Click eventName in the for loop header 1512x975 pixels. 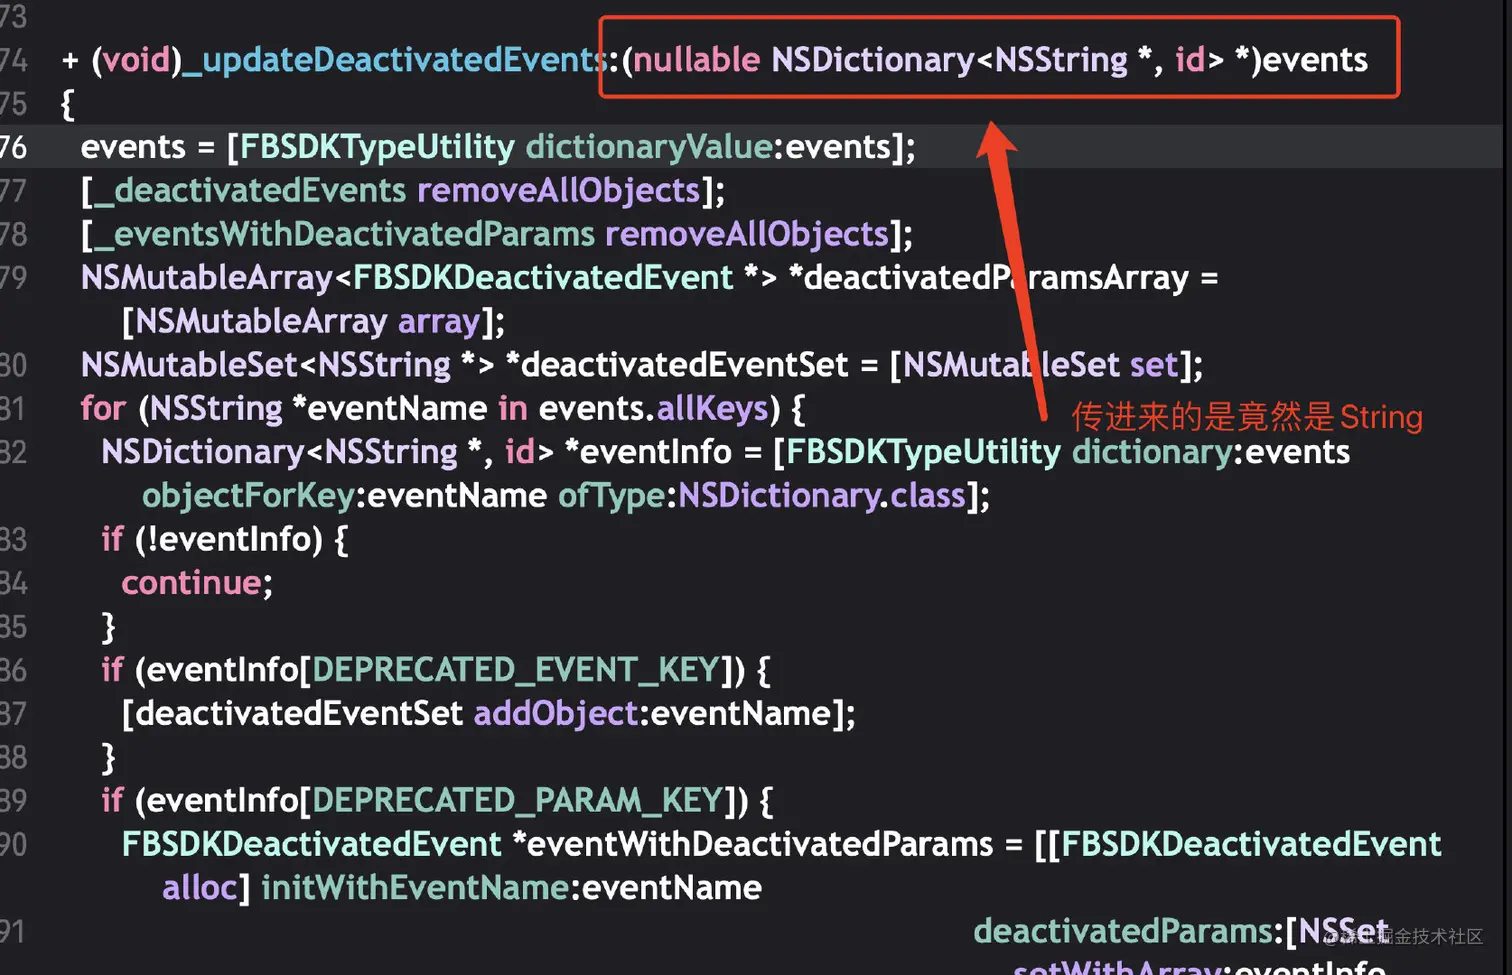[397, 408]
